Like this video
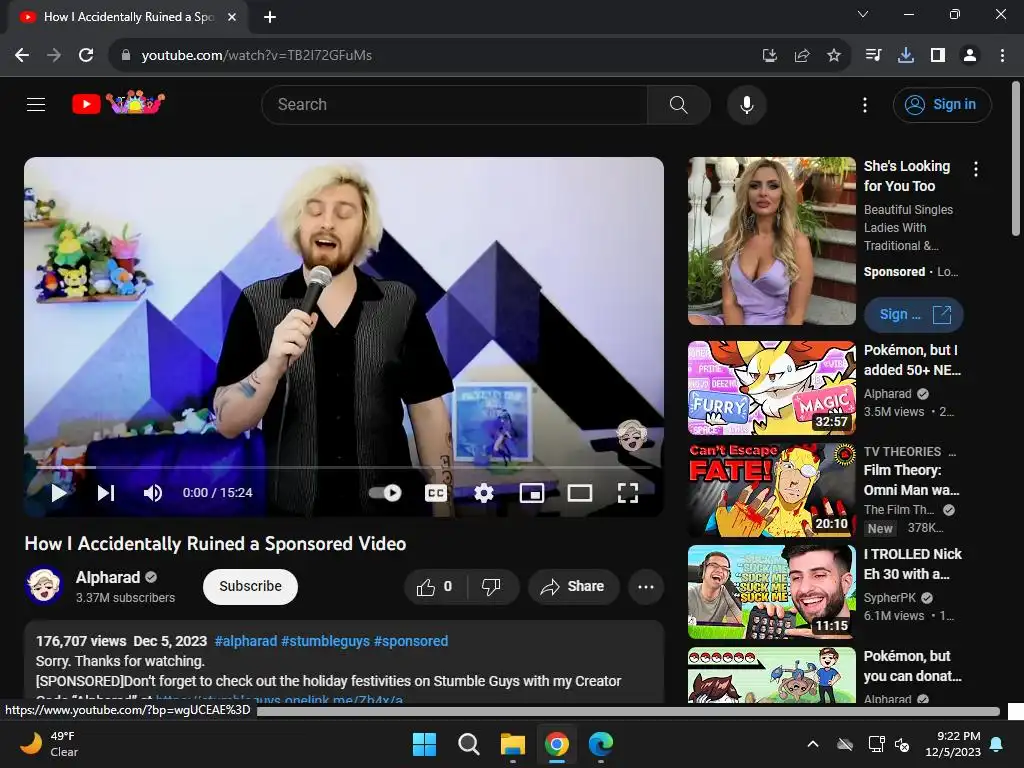Screen dimensions: 1024x768 [435, 587]
